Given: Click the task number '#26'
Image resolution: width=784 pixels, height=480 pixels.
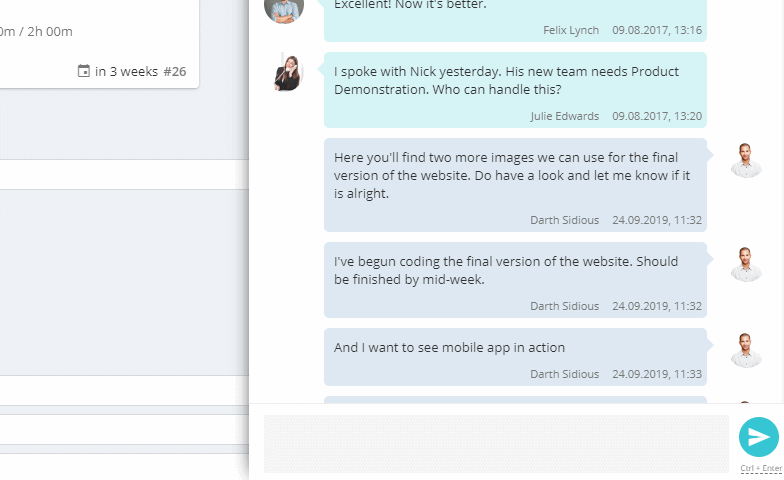Looking at the screenshot, I should [x=175, y=72].
